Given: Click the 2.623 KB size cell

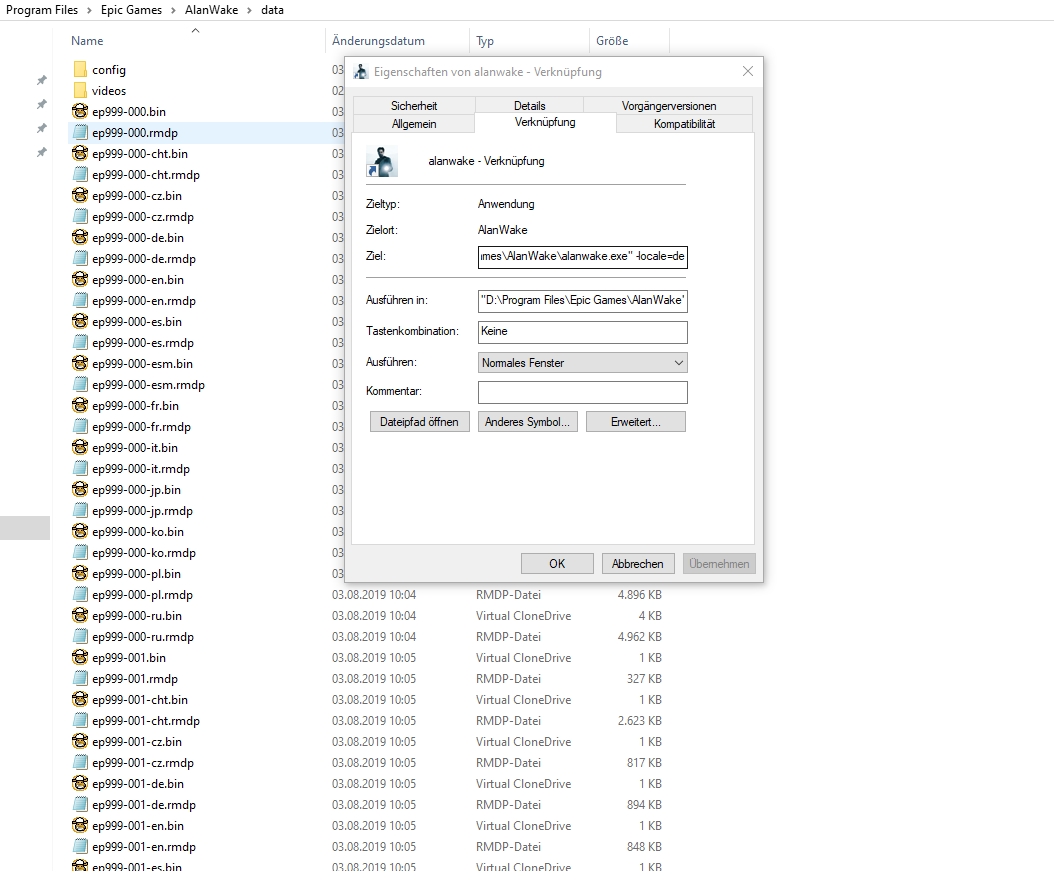Looking at the screenshot, I should [639, 721].
